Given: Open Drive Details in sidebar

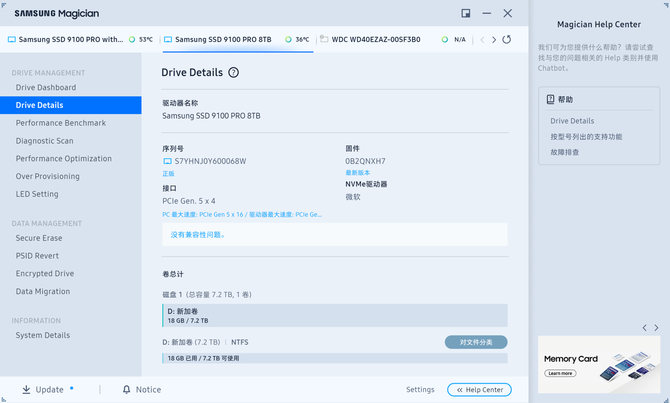Looking at the screenshot, I should [x=71, y=105].
